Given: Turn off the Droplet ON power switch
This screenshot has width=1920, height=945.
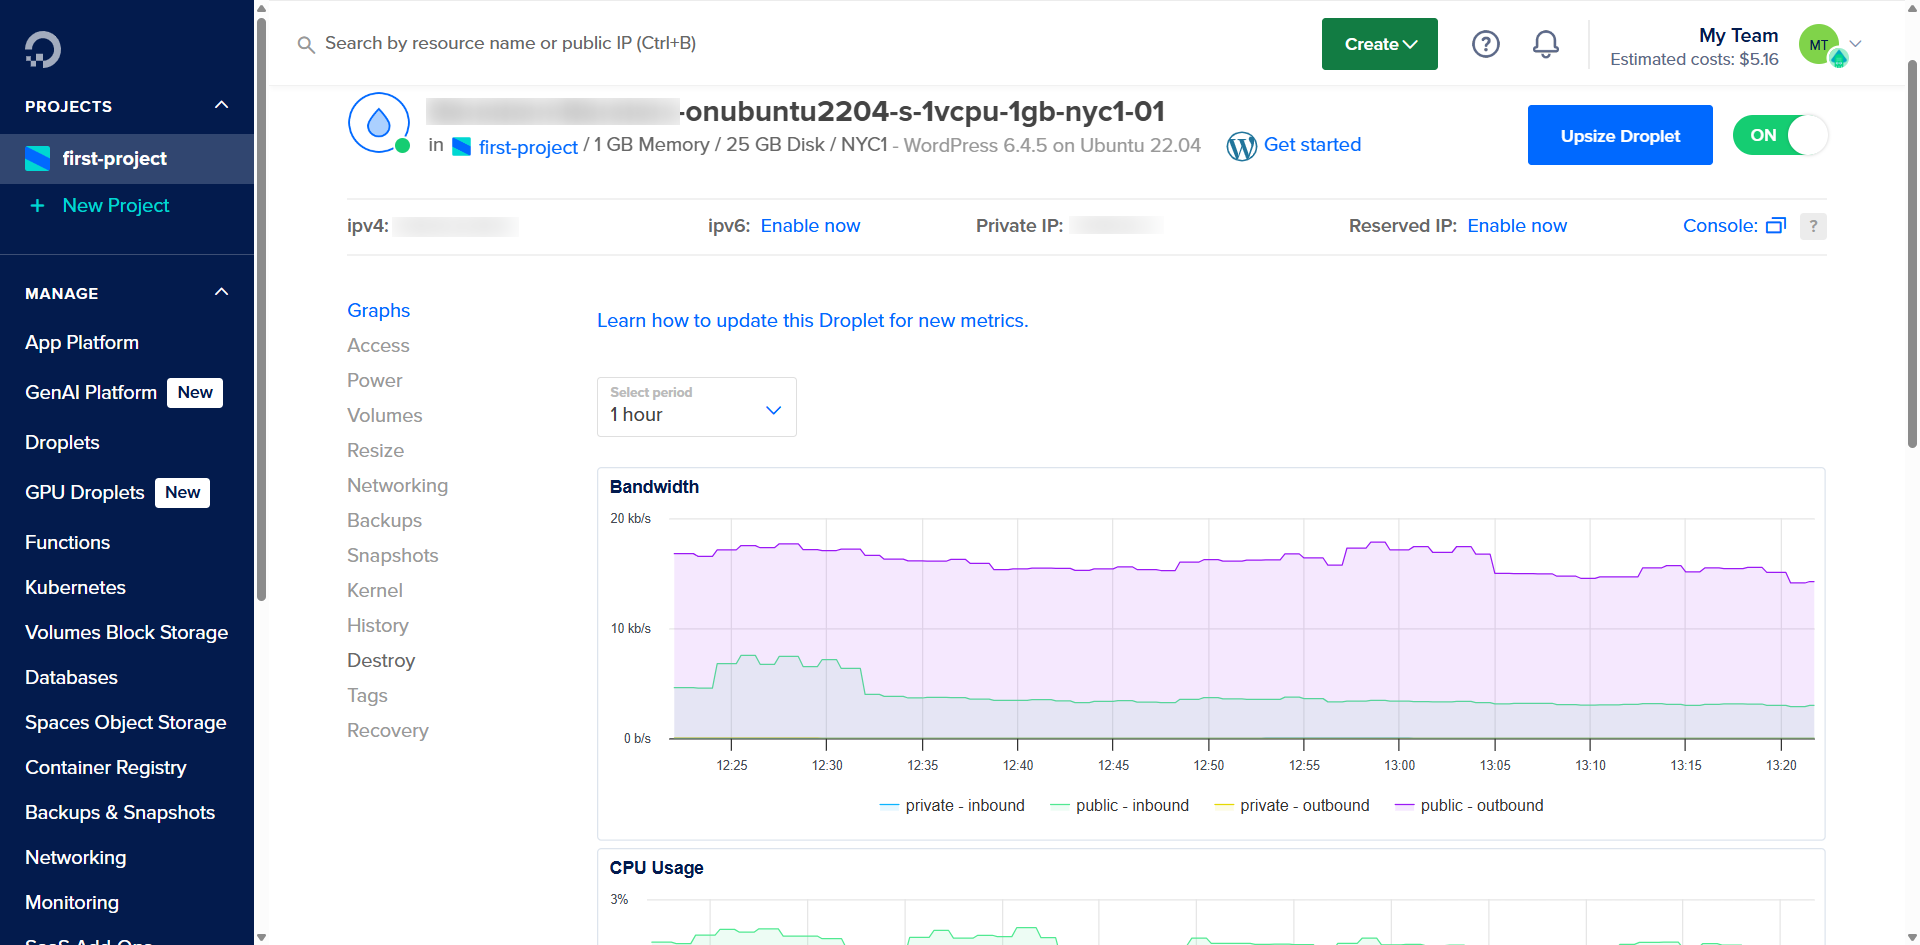Looking at the screenshot, I should tap(1780, 135).
